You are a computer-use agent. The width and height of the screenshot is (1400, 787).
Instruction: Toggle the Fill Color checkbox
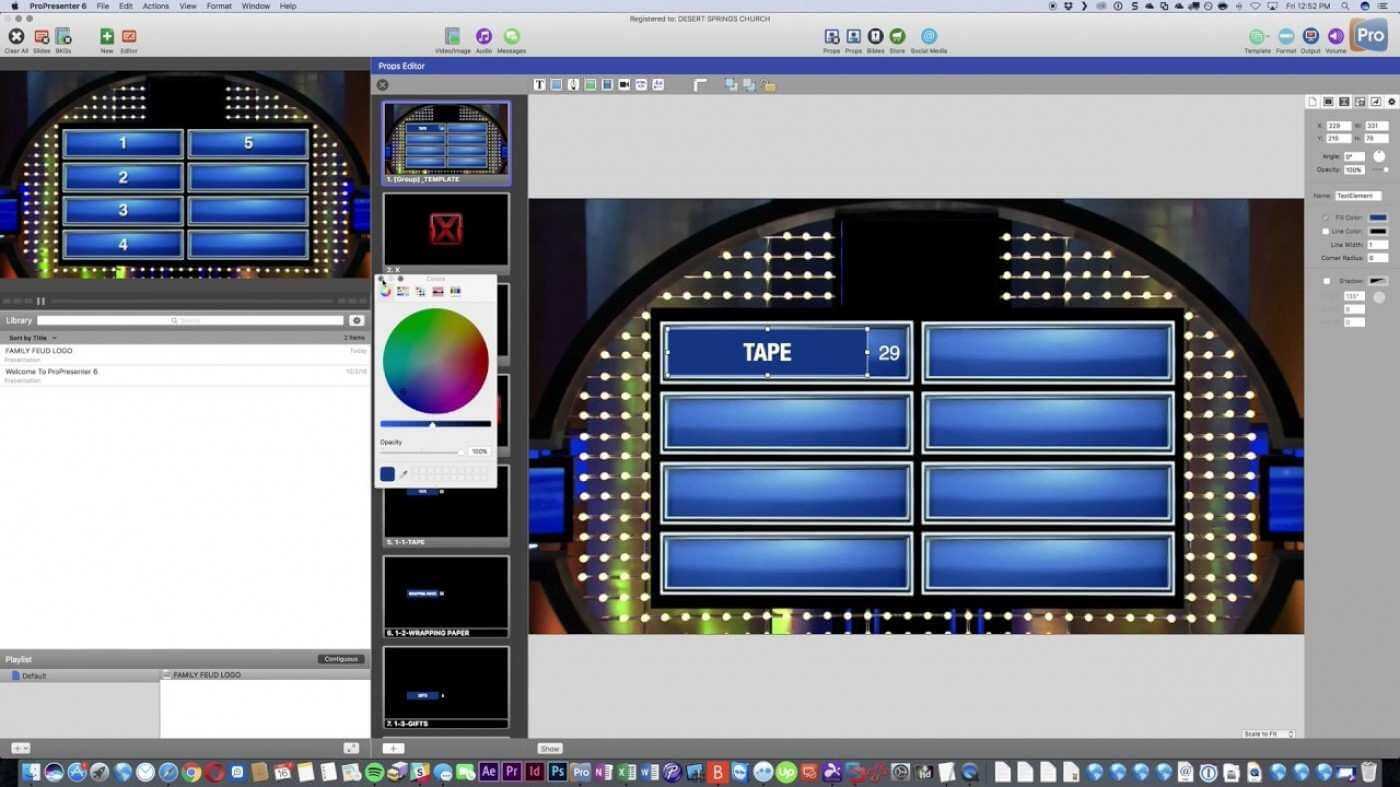1326,217
